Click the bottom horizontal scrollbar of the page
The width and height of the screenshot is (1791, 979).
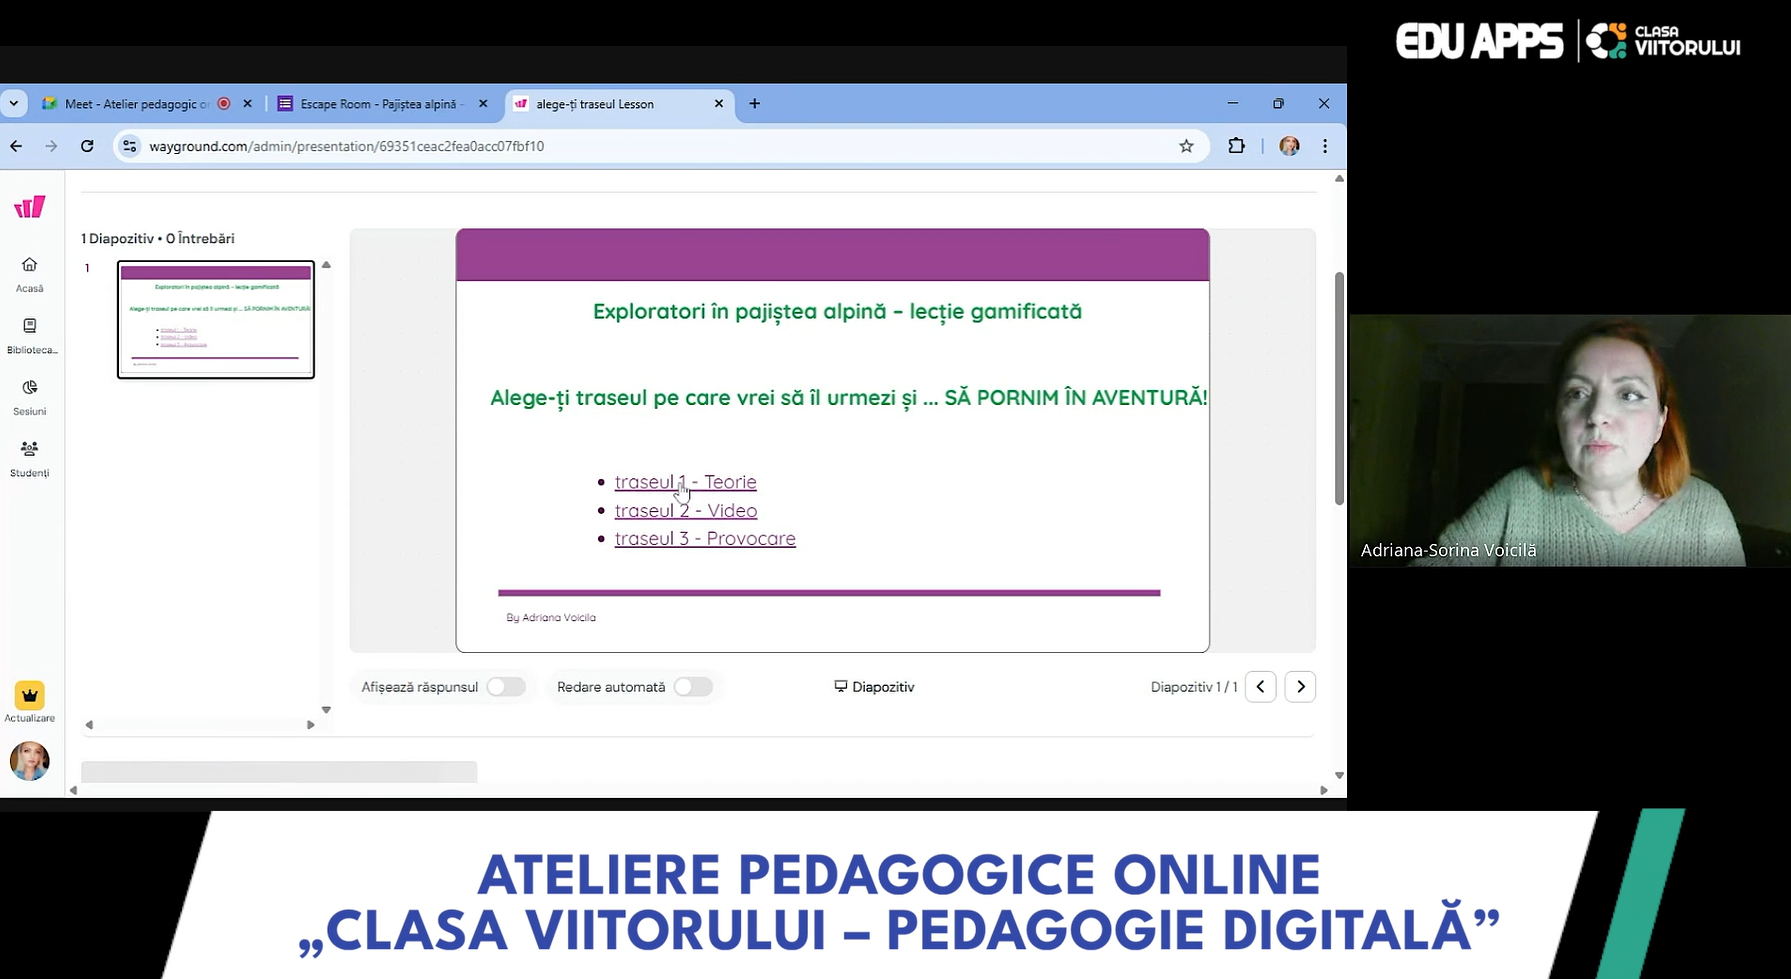(x=698, y=790)
